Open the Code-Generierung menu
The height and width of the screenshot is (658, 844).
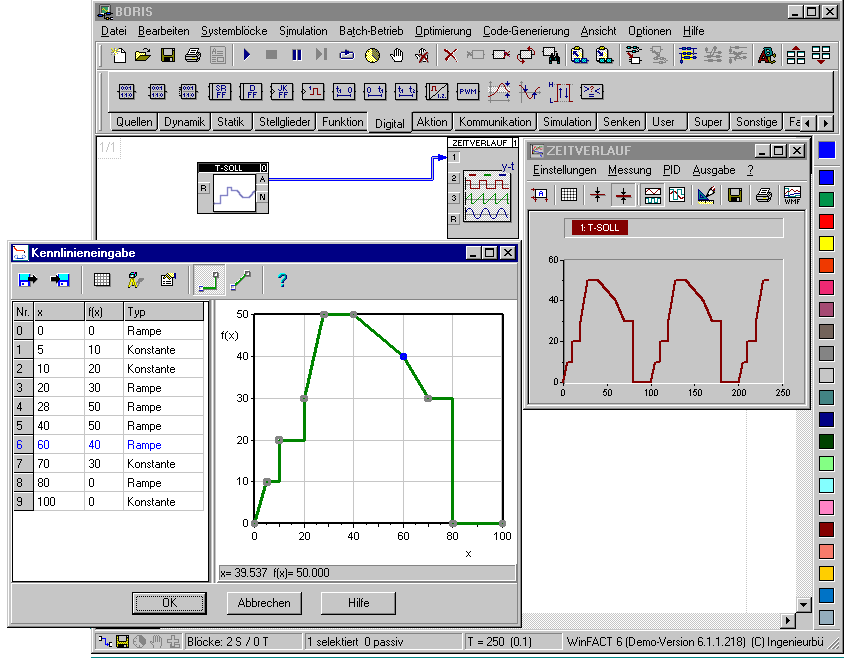click(x=526, y=31)
